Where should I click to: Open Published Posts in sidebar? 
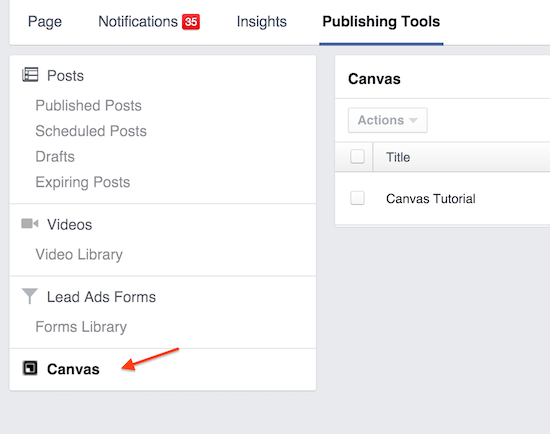coord(88,105)
